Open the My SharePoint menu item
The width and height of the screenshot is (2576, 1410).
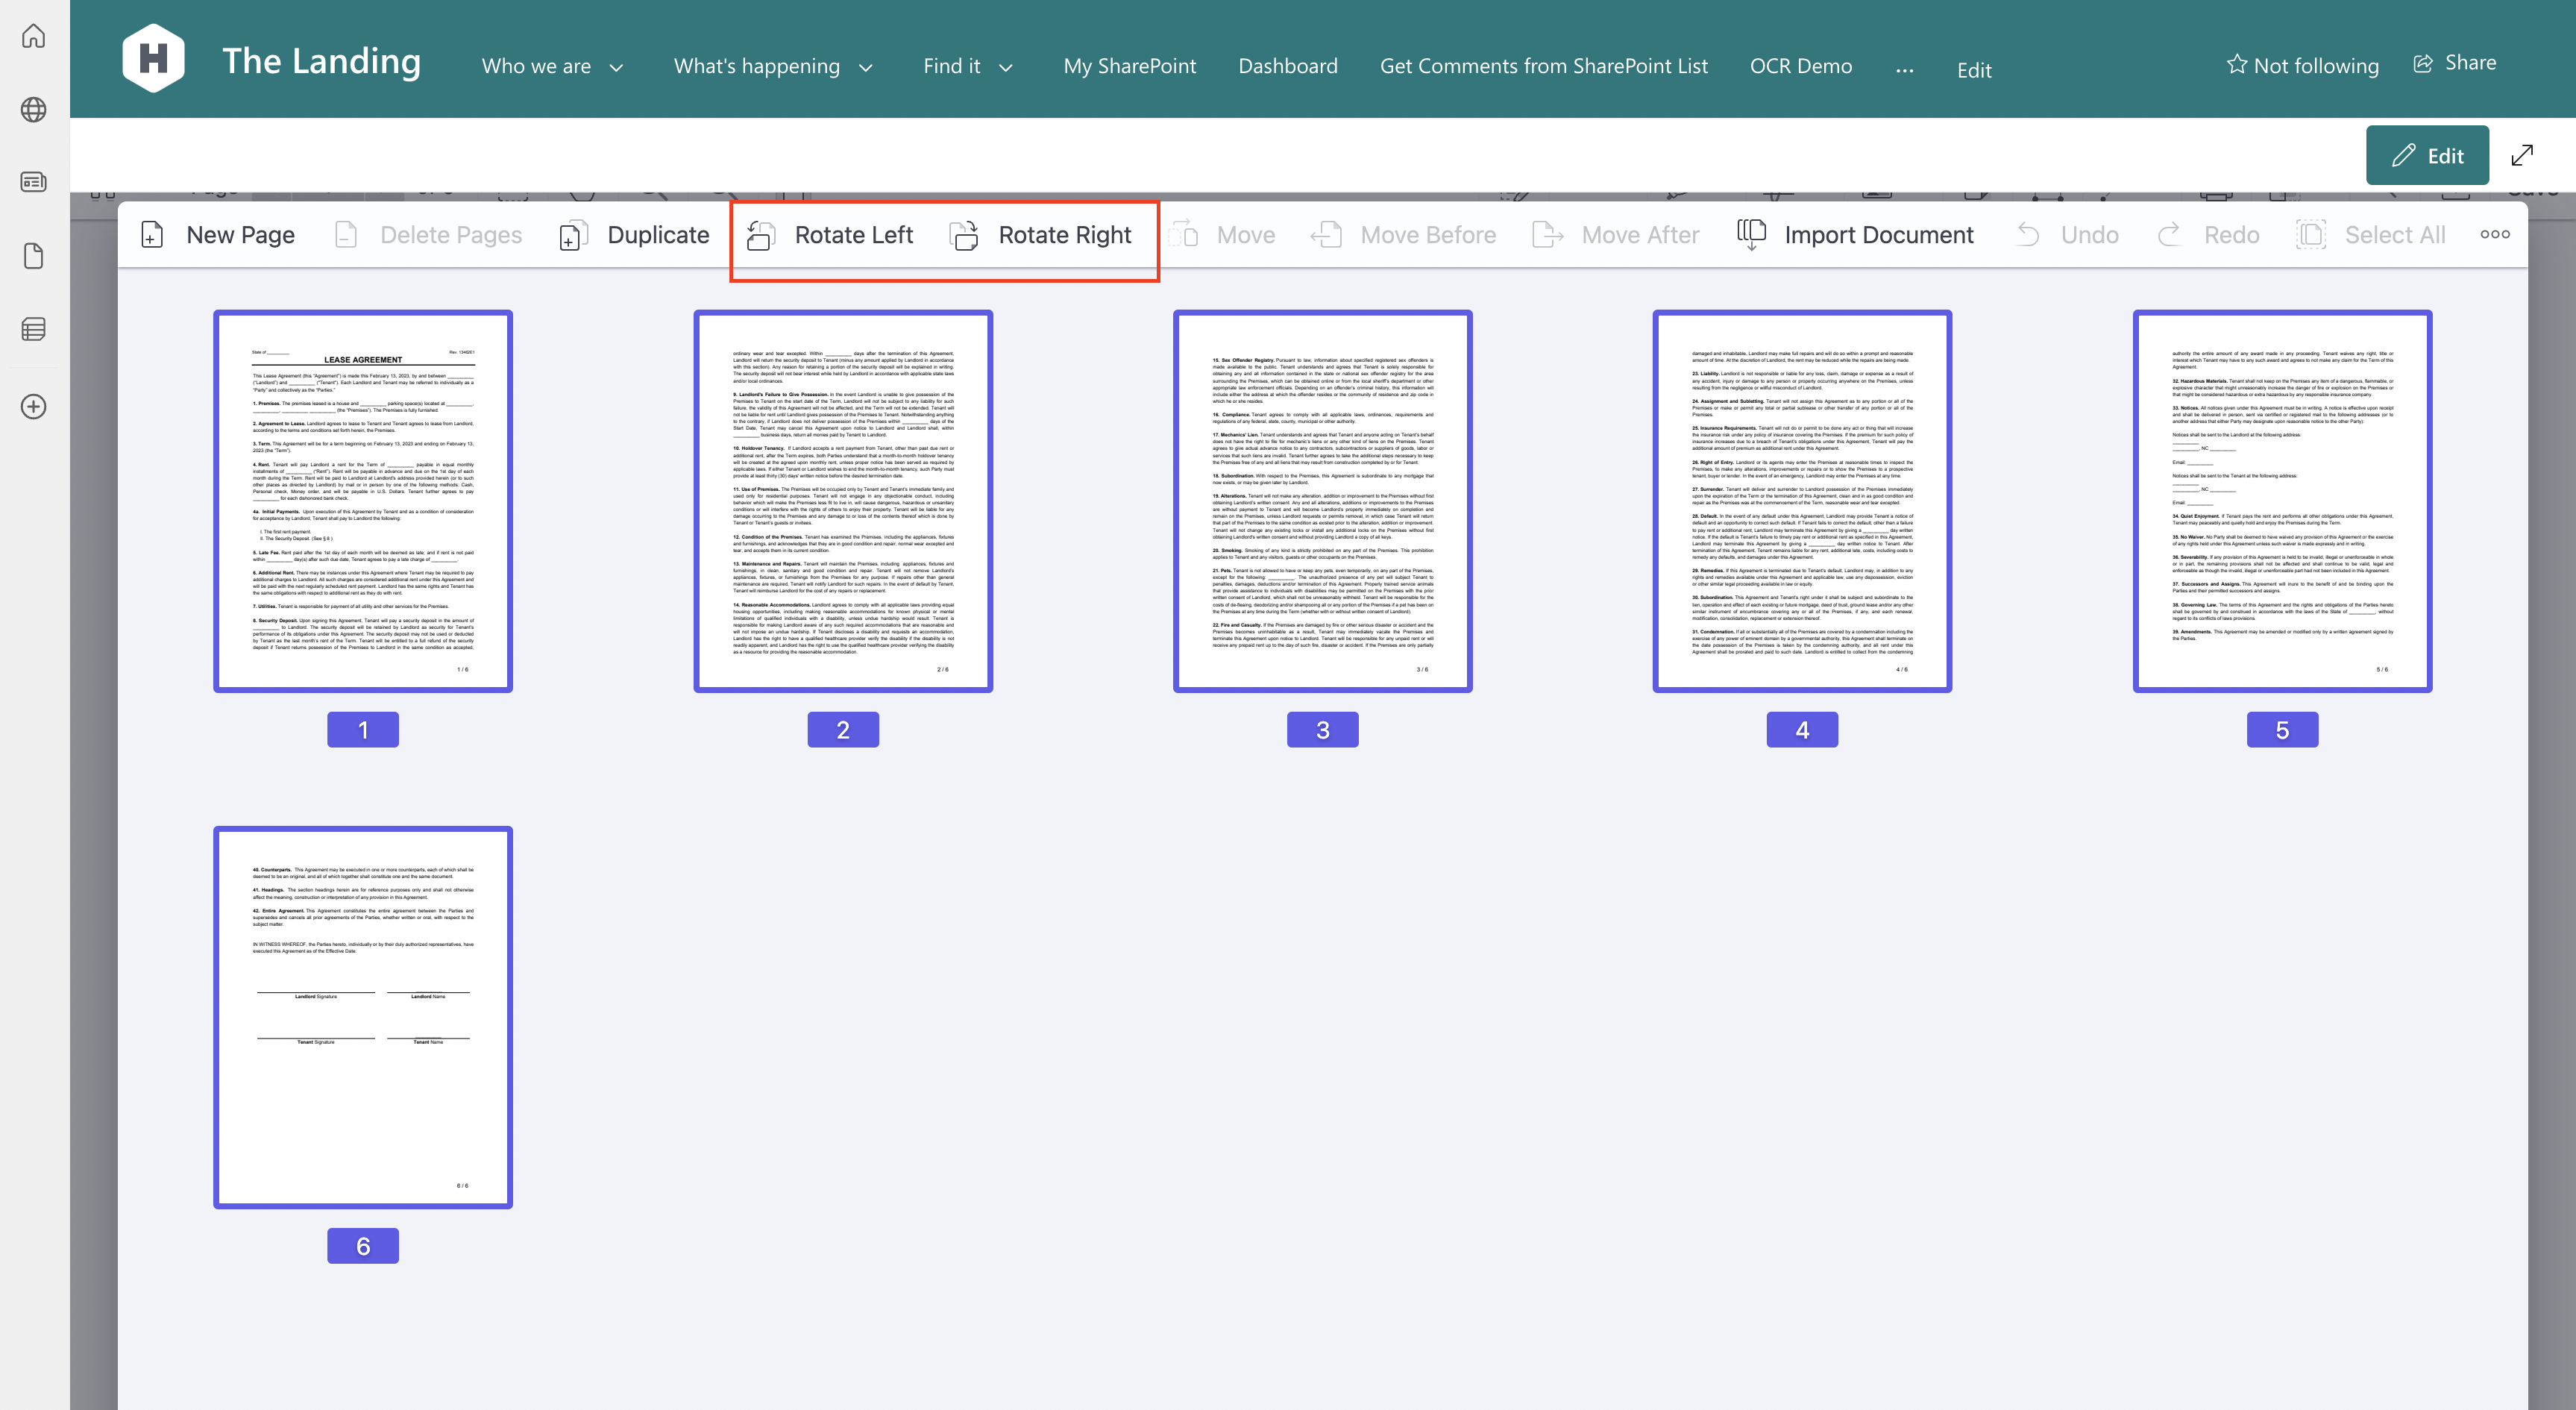[x=1130, y=66]
